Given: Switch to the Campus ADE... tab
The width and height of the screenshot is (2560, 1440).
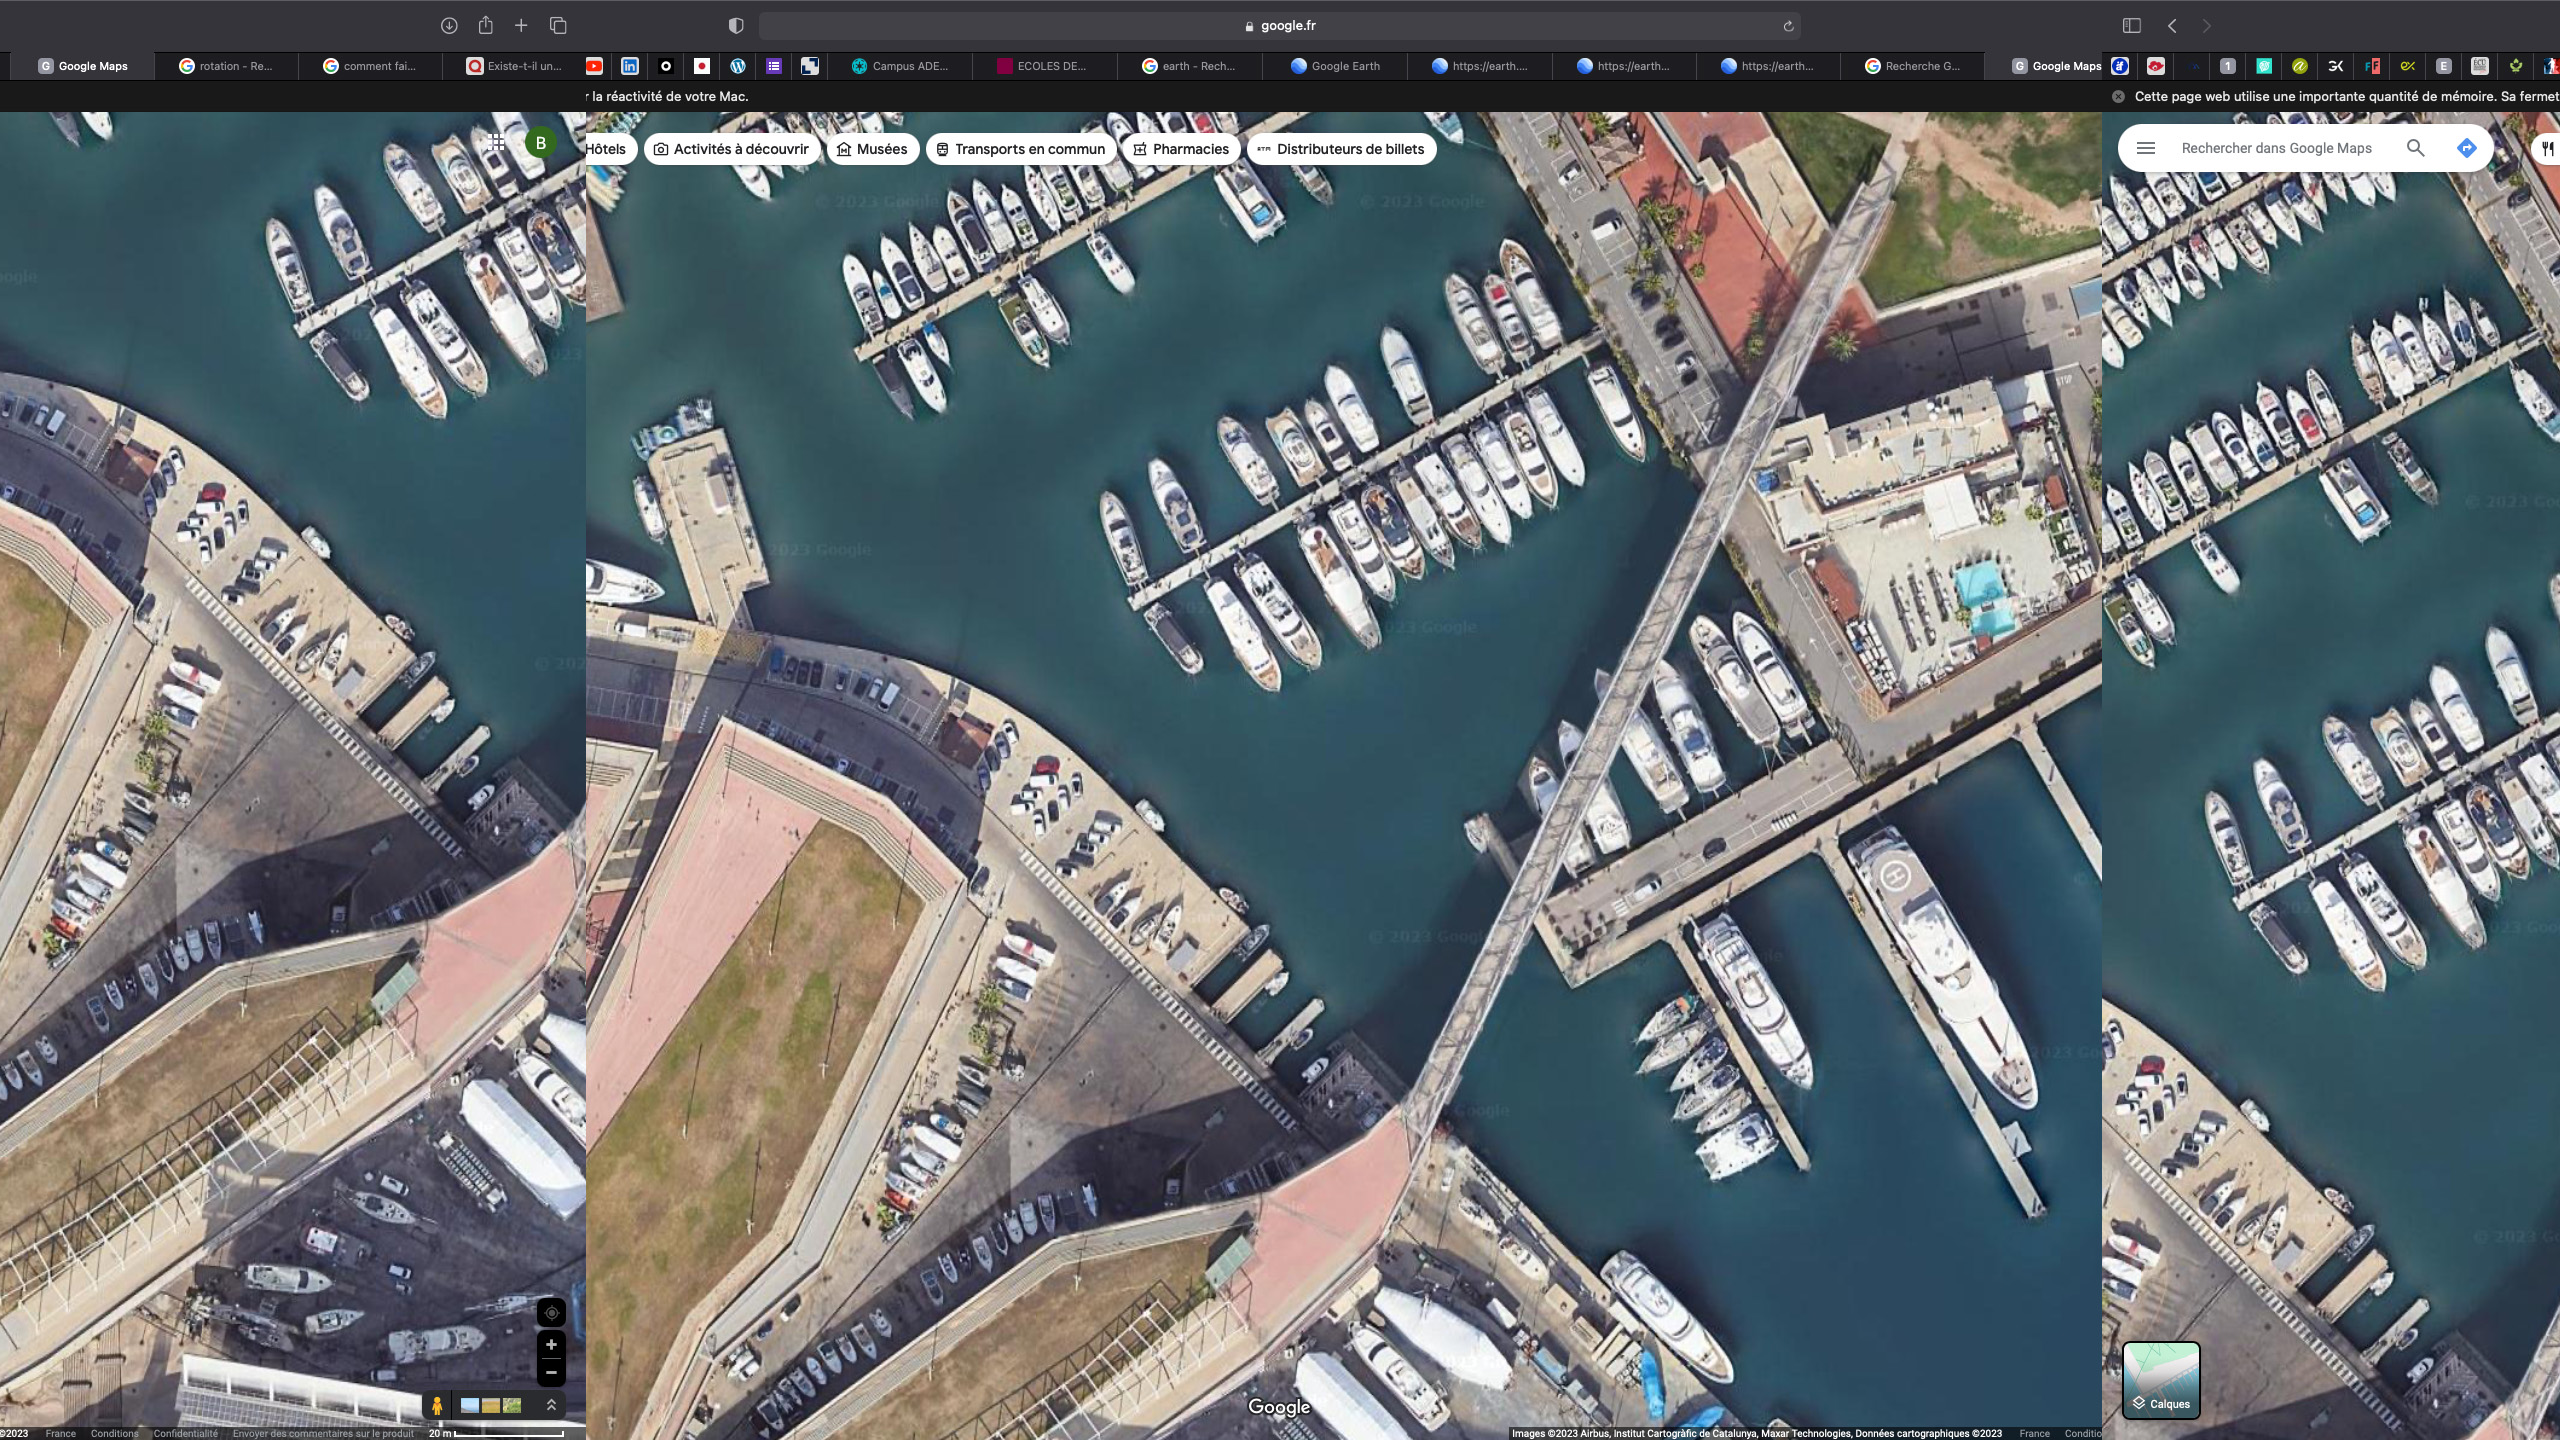Looking at the screenshot, I should click(x=900, y=66).
